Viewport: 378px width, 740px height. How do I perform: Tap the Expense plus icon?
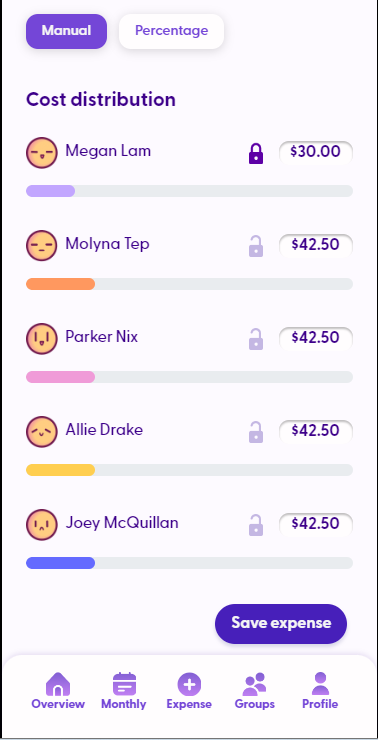point(189,684)
